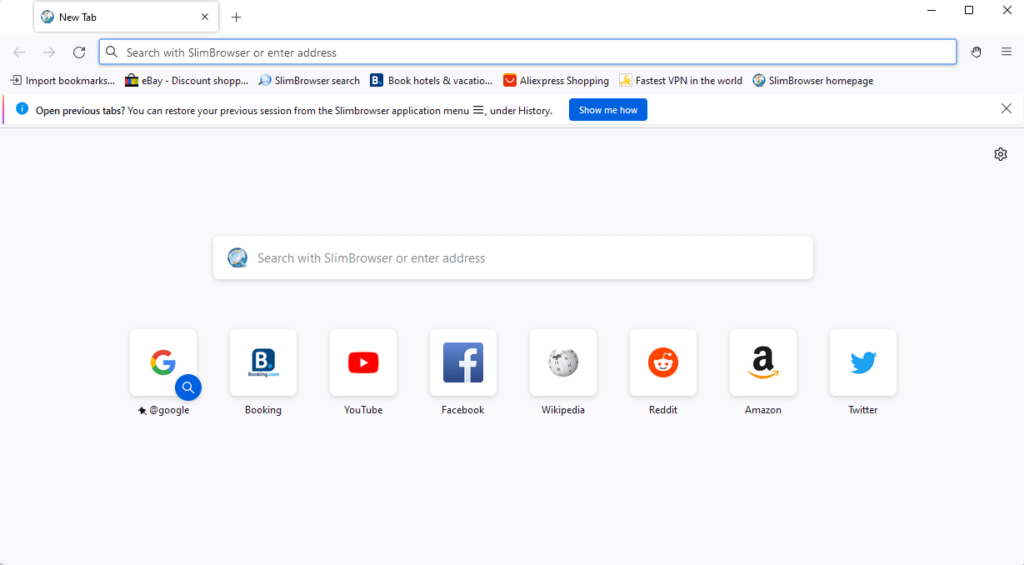Open the hand icon toolbar button

click(x=976, y=52)
